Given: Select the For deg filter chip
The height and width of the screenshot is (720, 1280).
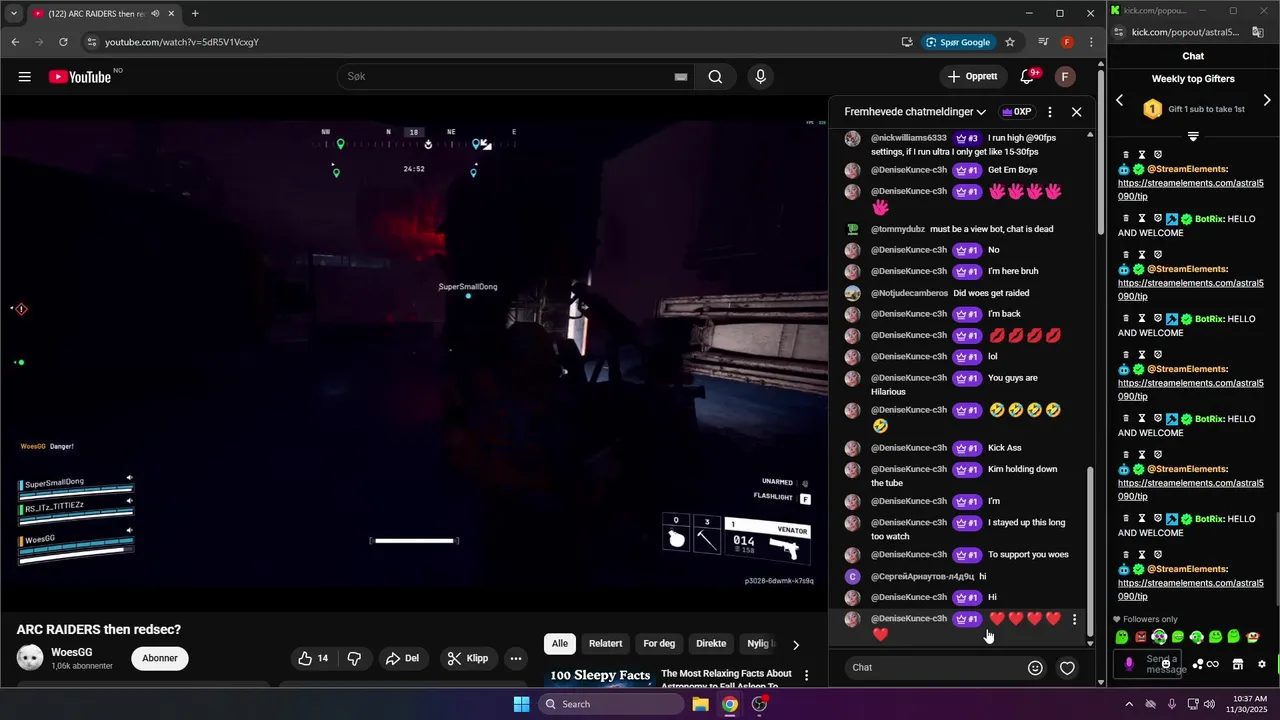Looking at the screenshot, I should coord(659,644).
